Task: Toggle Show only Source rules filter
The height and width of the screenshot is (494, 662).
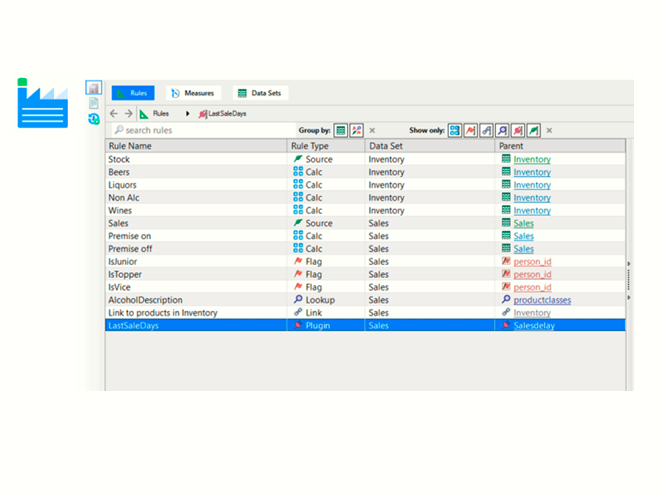Action: pyautogui.click(x=534, y=130)
